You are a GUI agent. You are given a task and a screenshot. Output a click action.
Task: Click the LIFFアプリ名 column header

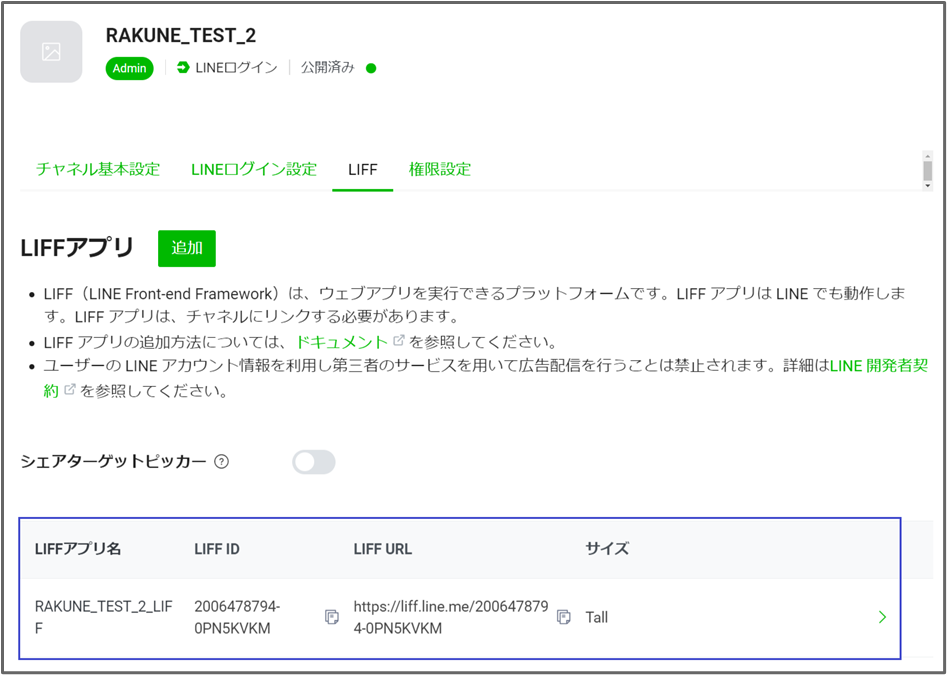pos(79,549)
